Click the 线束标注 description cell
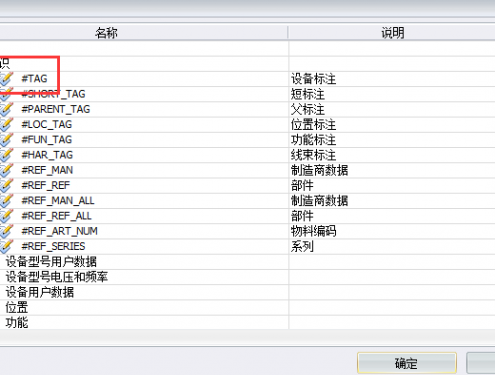This screenshot has height=375, width=495. (x=392, y=155)
